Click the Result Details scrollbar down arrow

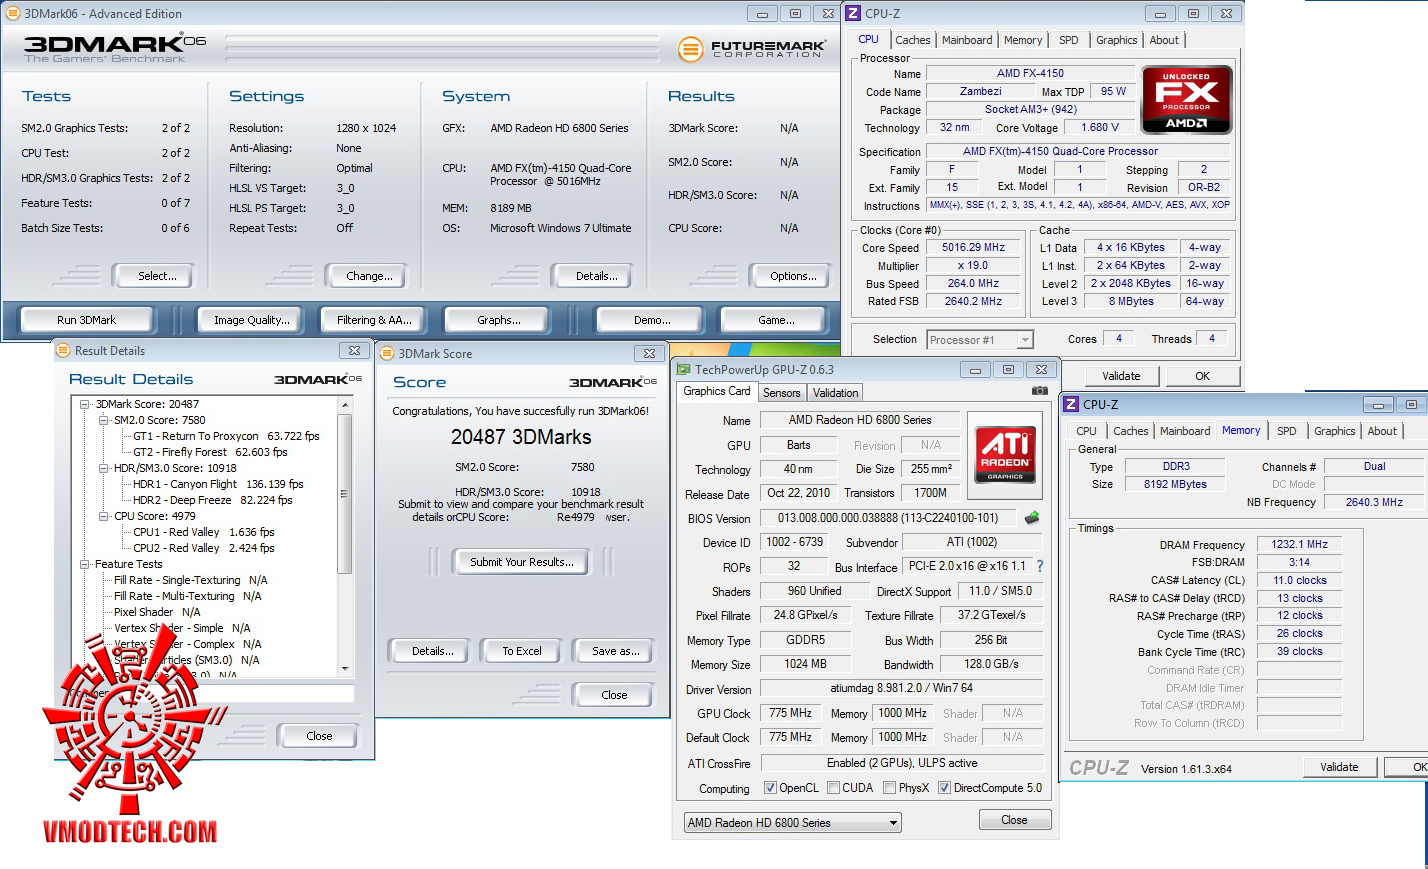click(x=345, y=668)
